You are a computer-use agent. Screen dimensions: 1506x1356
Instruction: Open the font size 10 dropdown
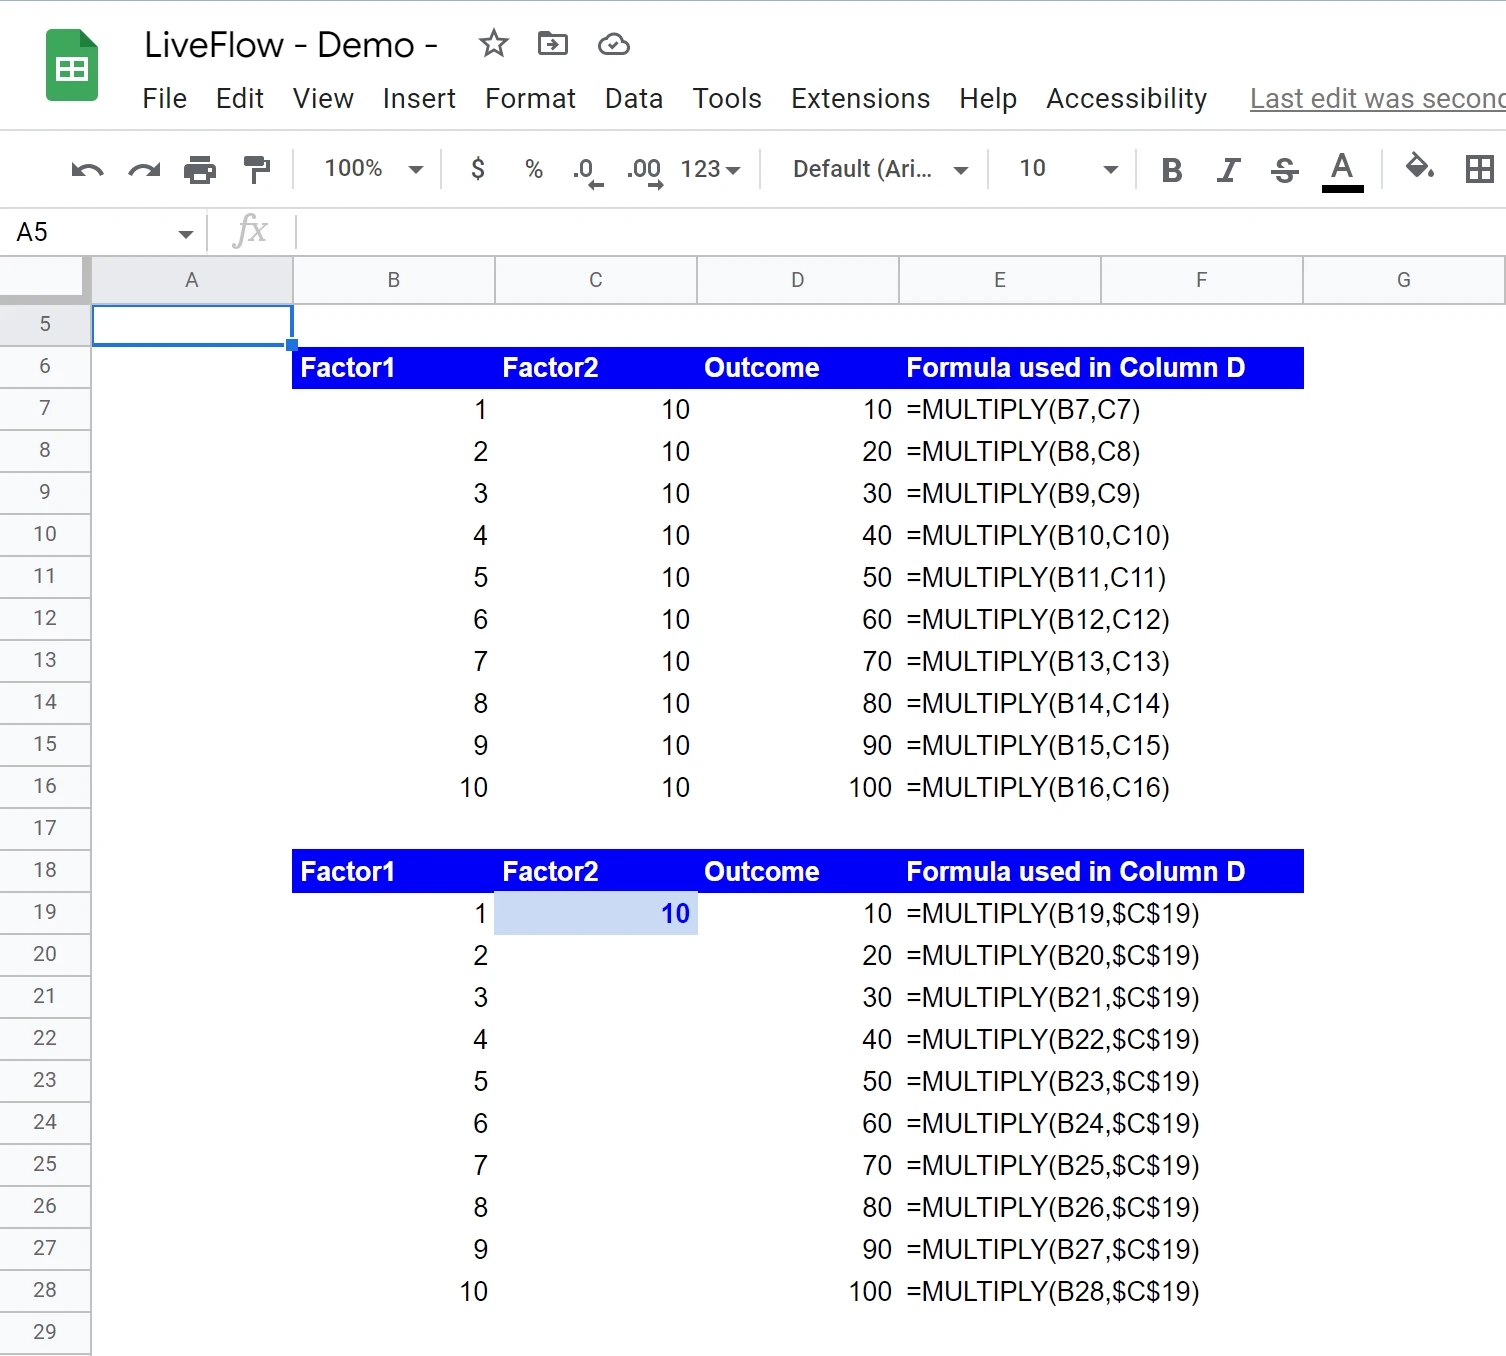[1067, 169]
